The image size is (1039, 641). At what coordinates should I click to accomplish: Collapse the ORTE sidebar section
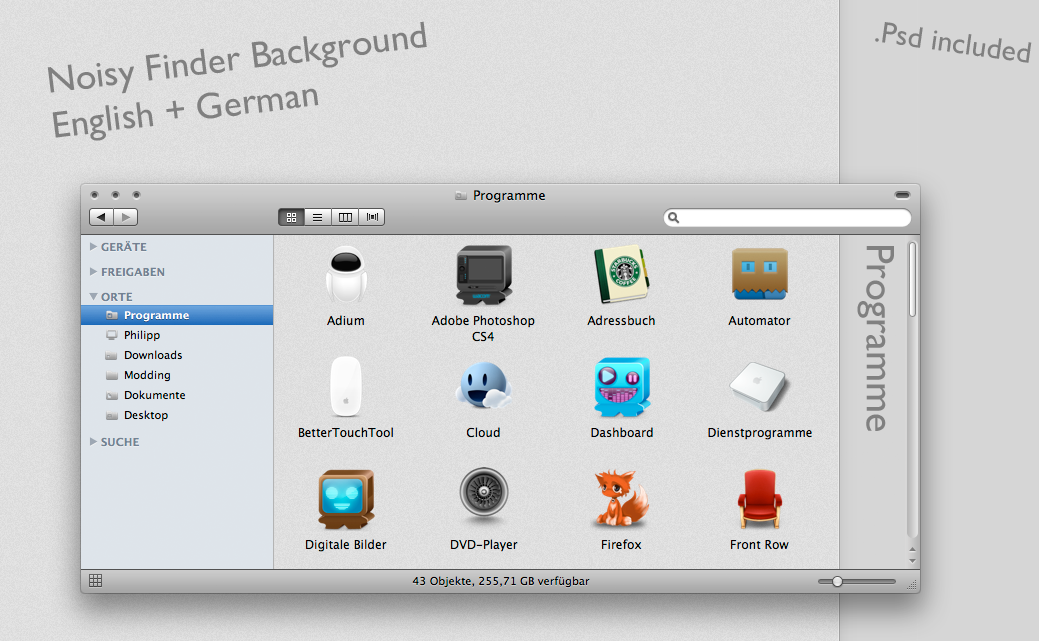(93, 297)
